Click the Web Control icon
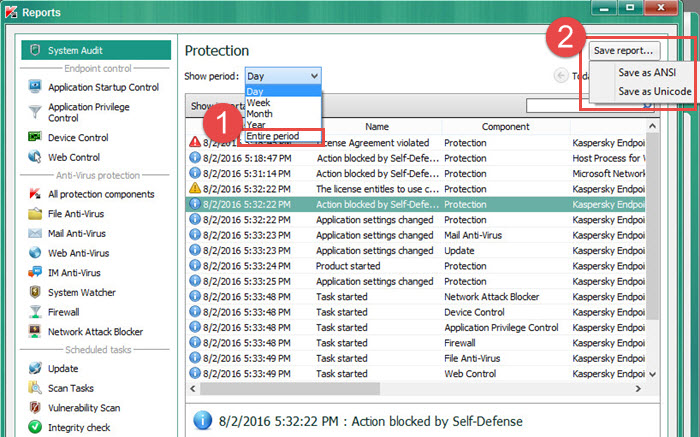Screen dimensions: 700x437 35,157
